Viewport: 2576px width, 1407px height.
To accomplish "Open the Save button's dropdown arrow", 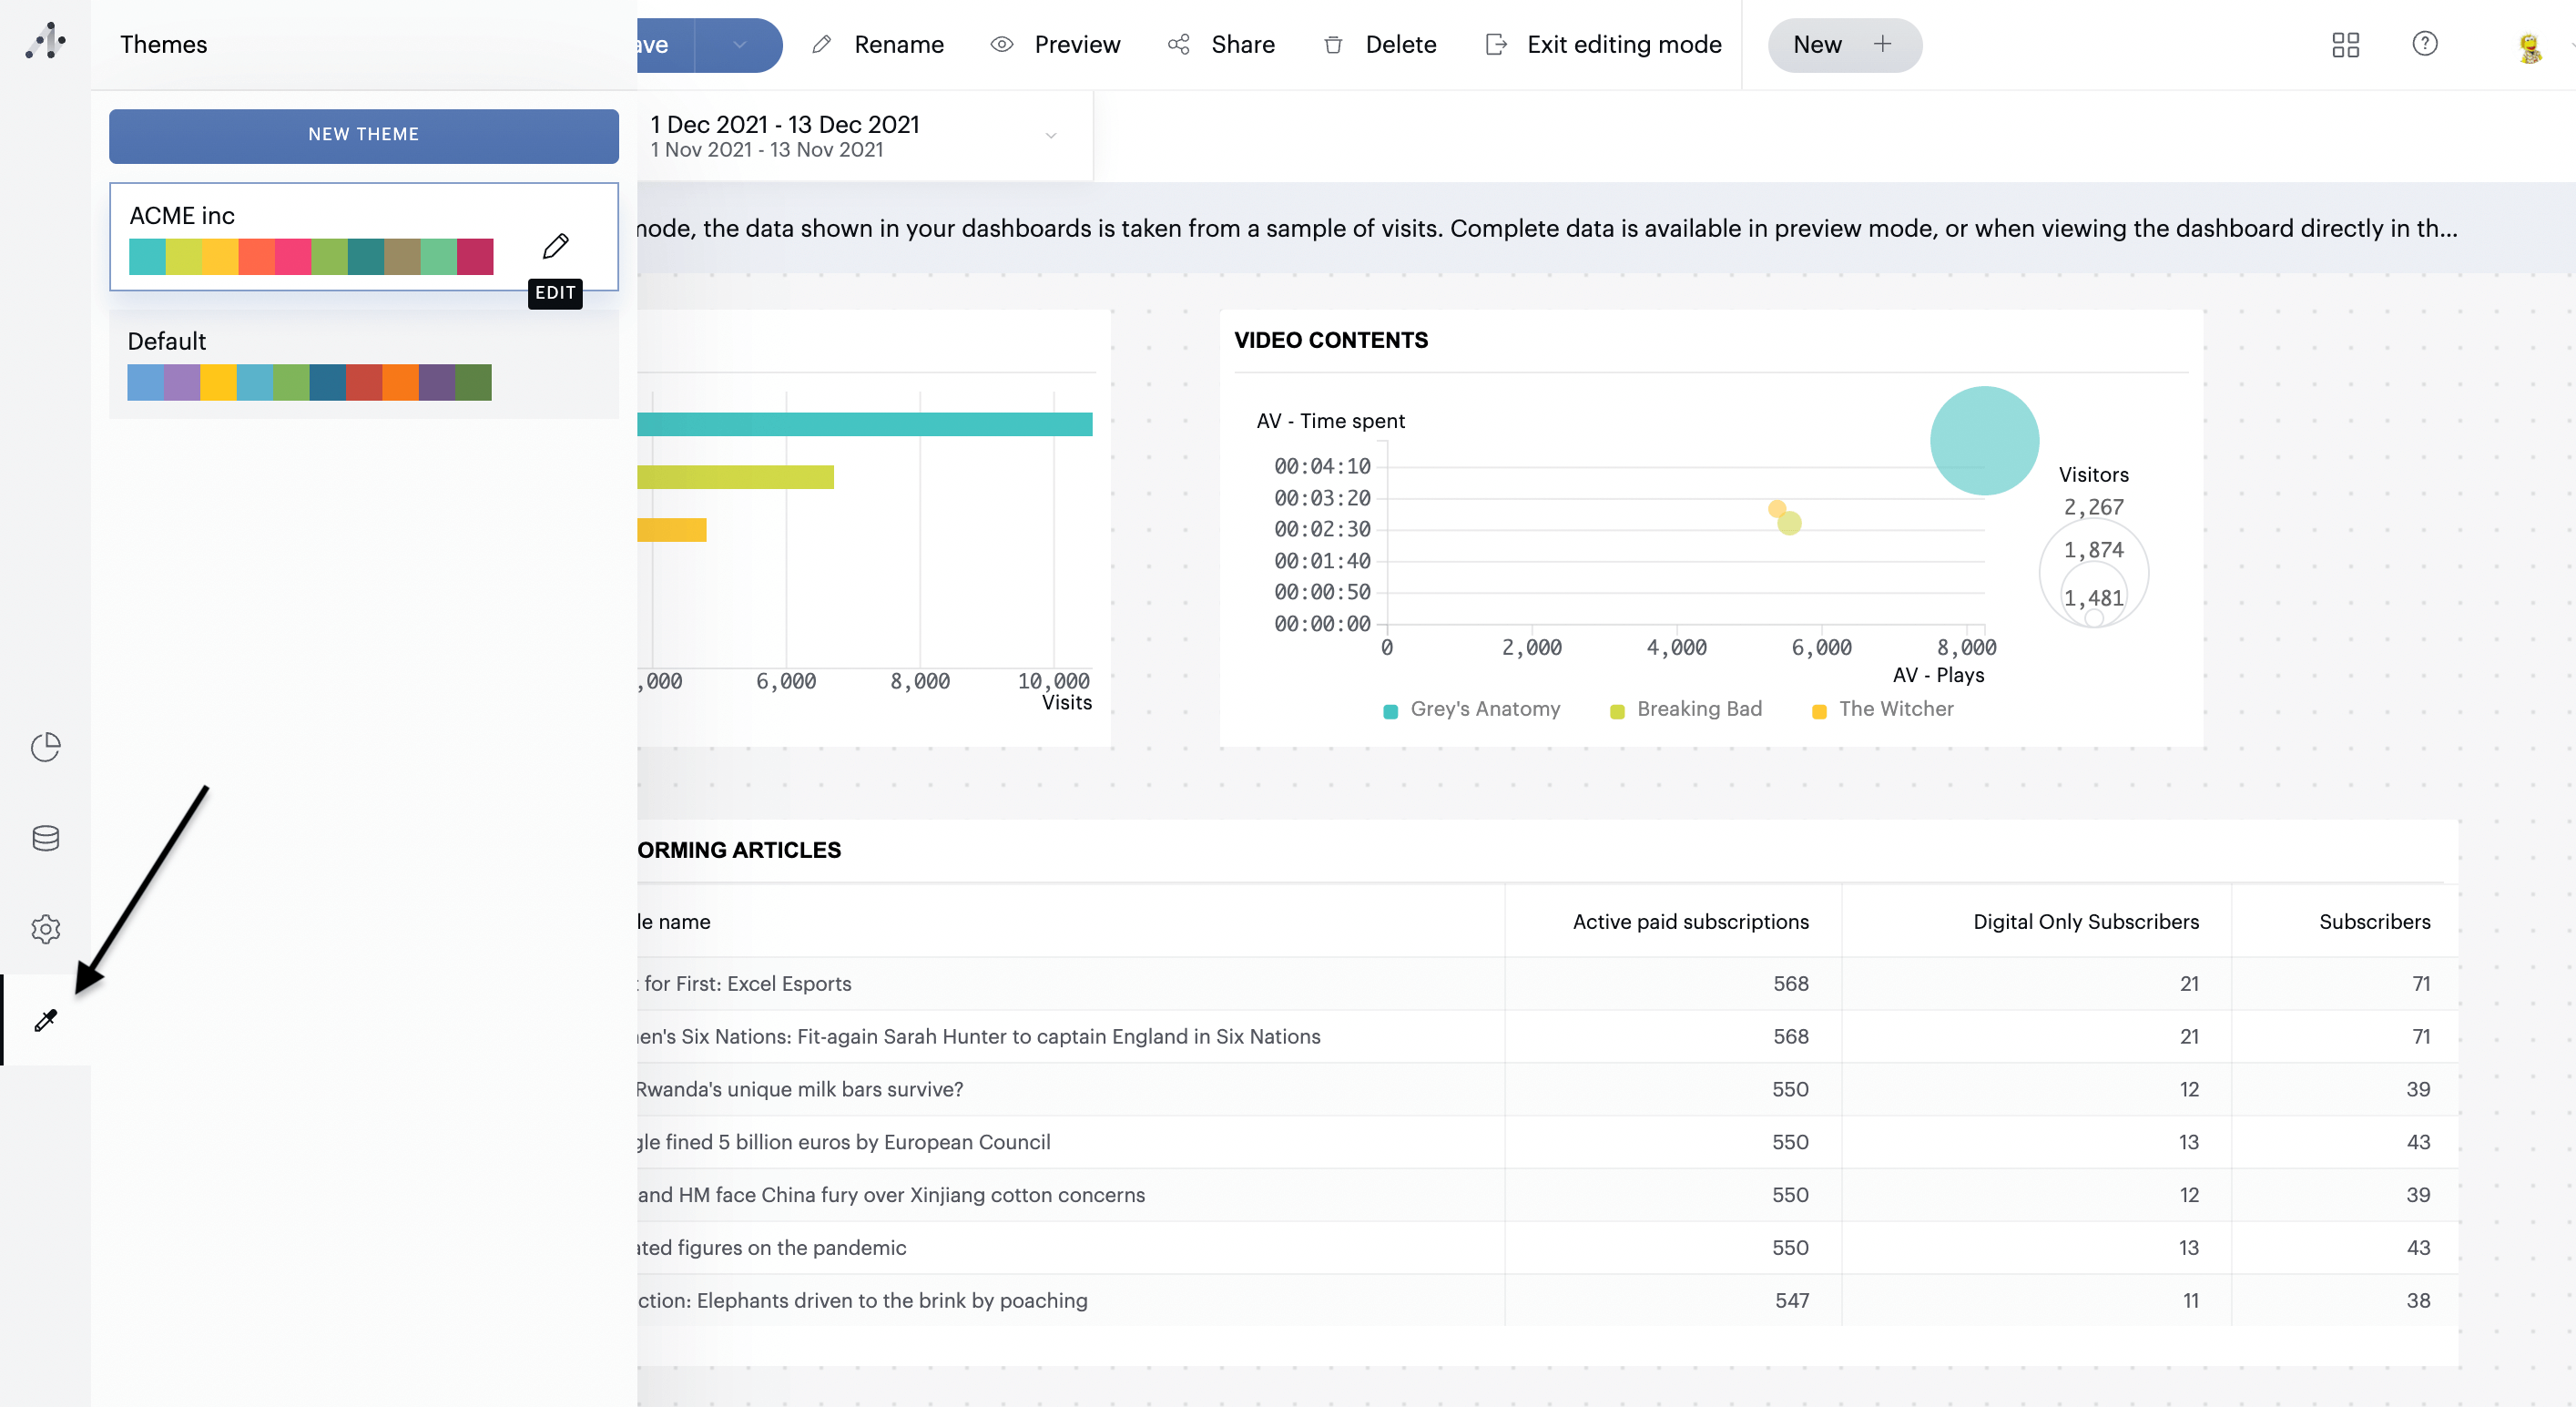I will 738,44.
